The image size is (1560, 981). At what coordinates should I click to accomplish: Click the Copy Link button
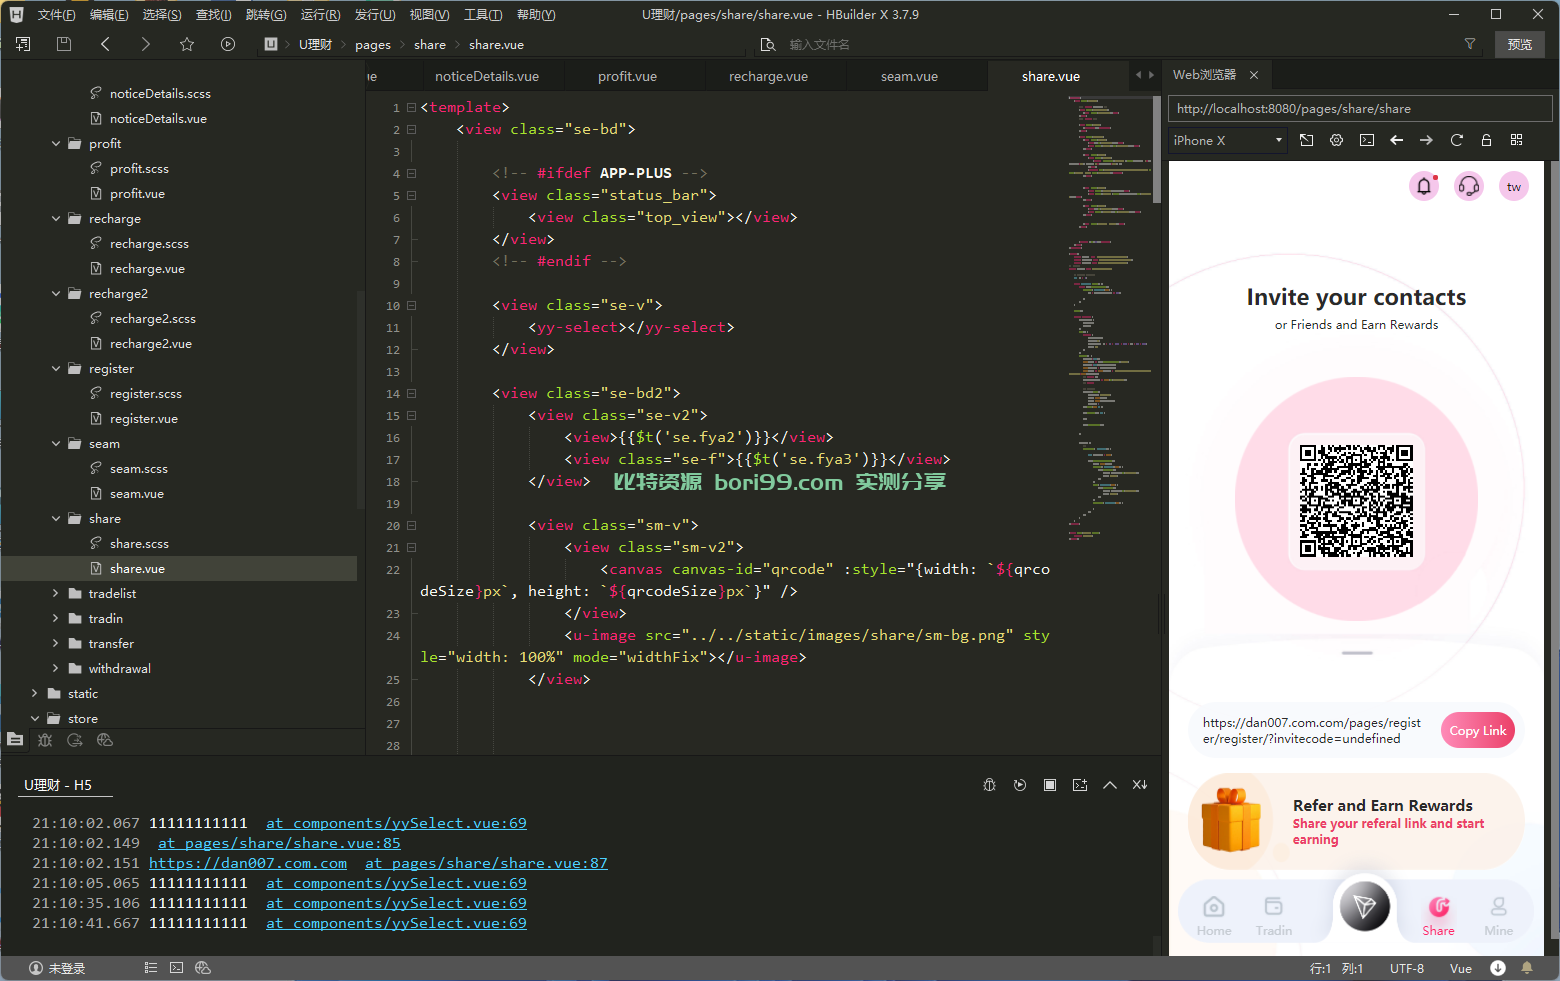click(x=1478, y=730)
